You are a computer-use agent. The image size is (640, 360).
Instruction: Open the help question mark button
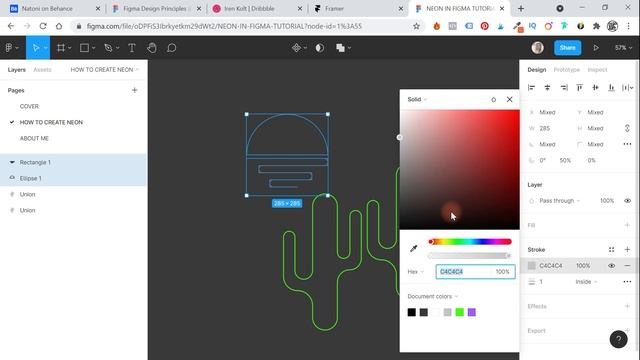coord(618,339)
